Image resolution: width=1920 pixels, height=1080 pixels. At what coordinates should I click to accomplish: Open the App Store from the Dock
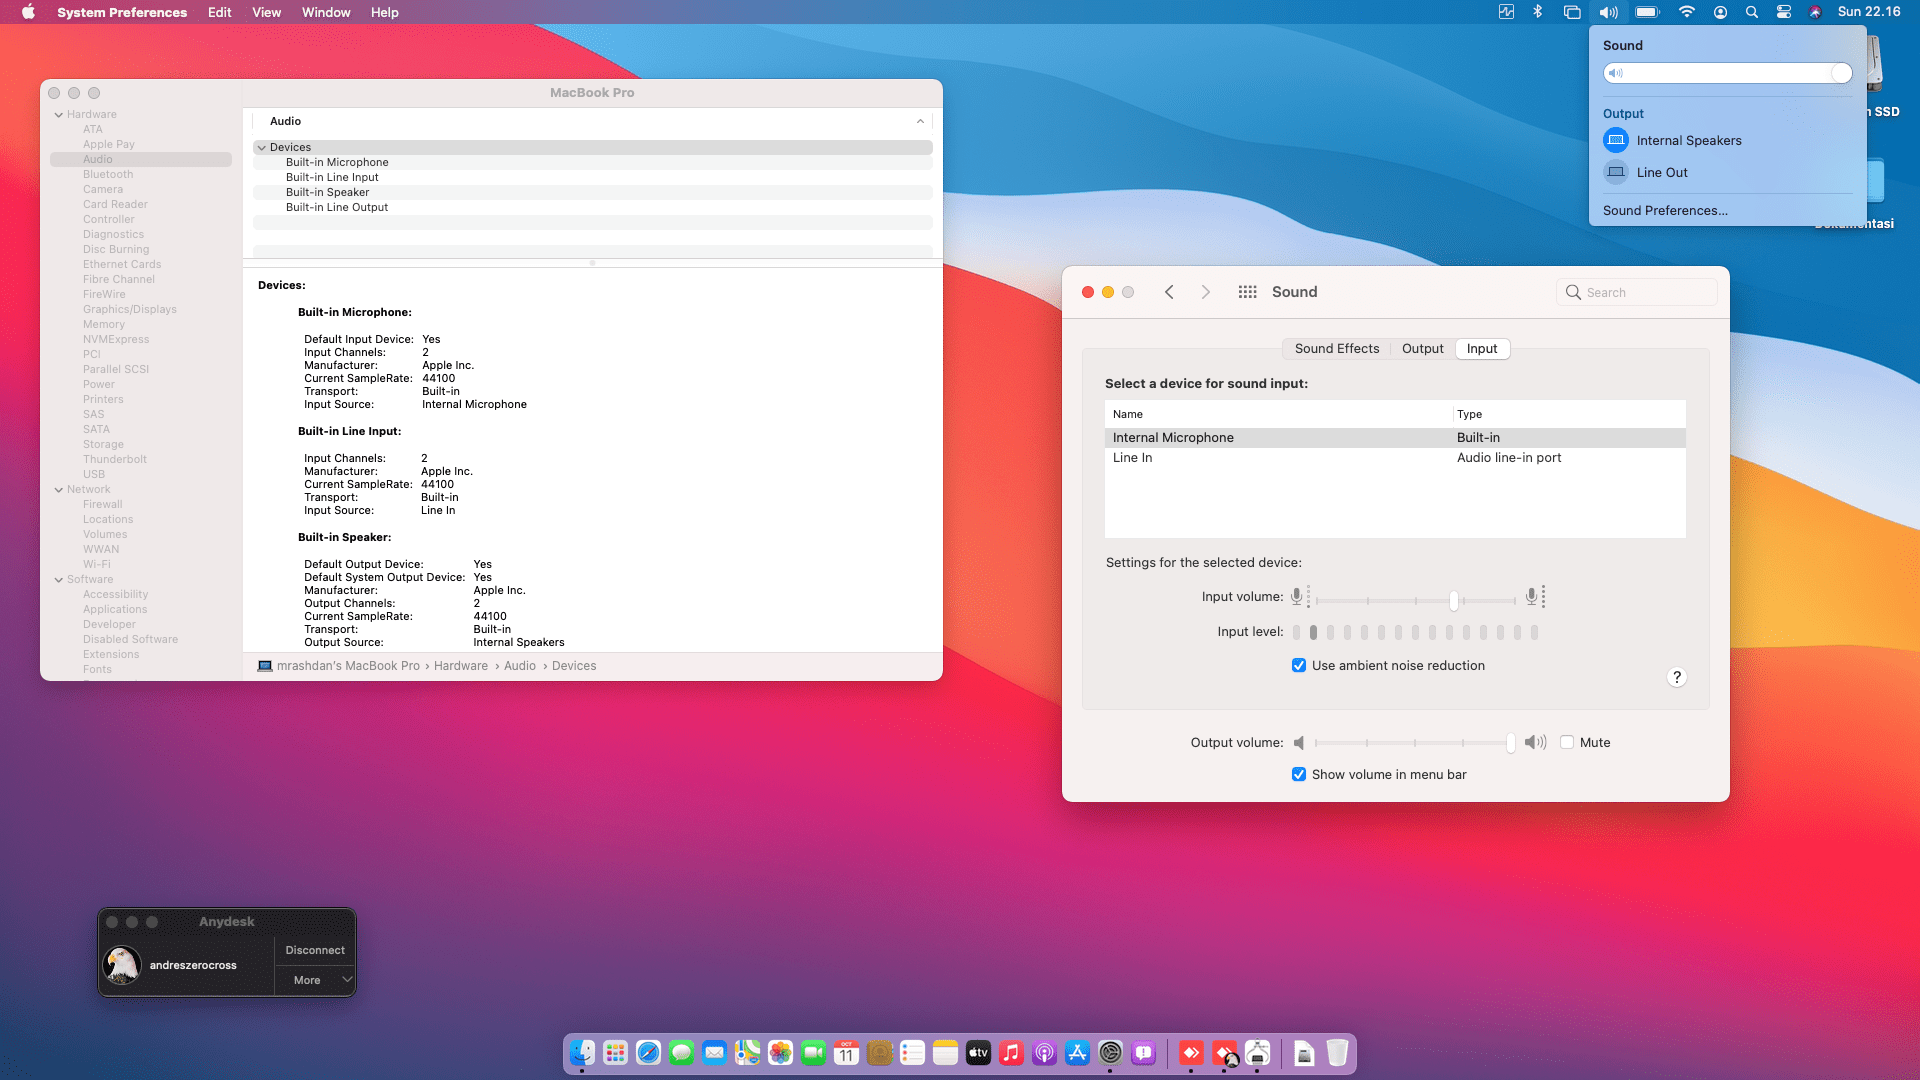tap(1077, 1053)
